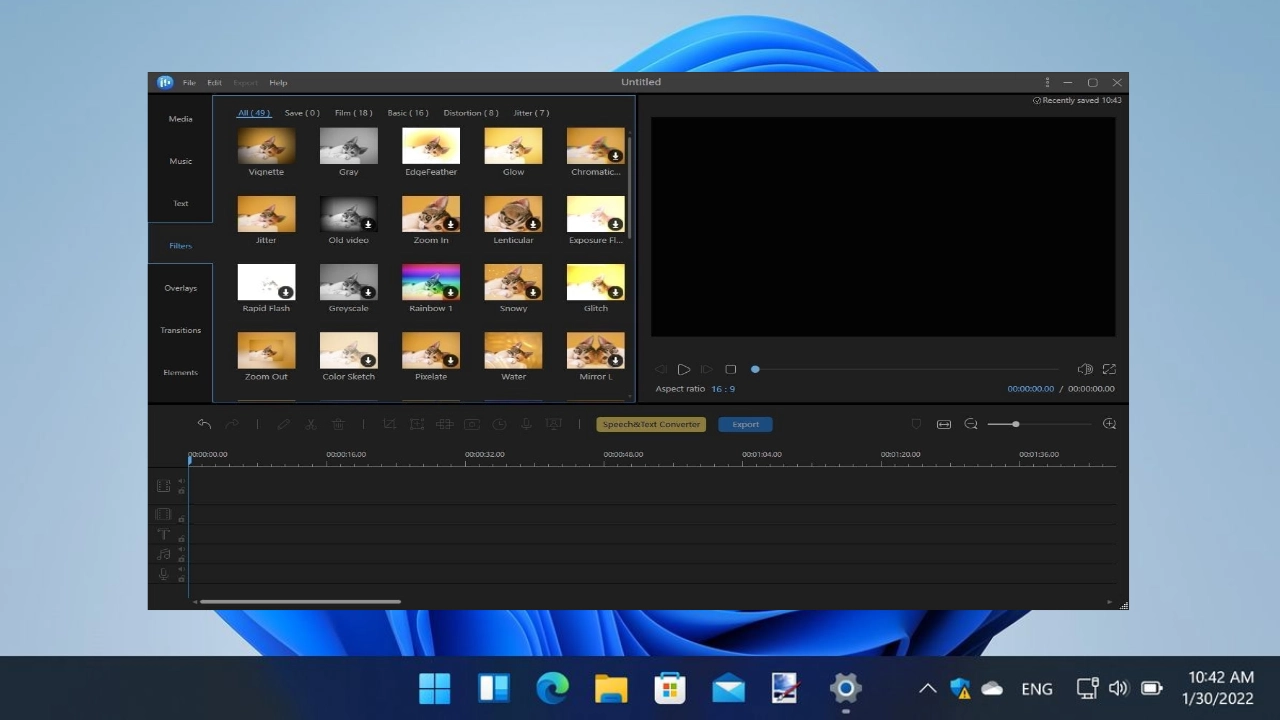This screenshot has height=720, width=1280.
Task: Switch to the Music panel
Action: point(180,161)
